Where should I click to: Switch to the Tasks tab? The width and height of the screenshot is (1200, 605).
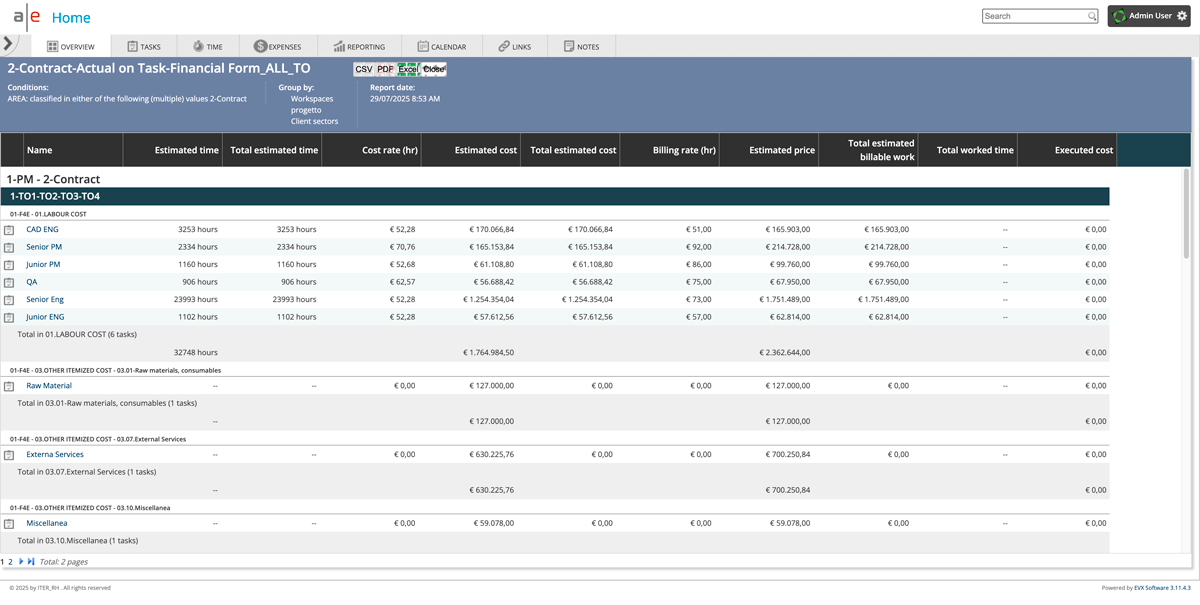(143, 47)
